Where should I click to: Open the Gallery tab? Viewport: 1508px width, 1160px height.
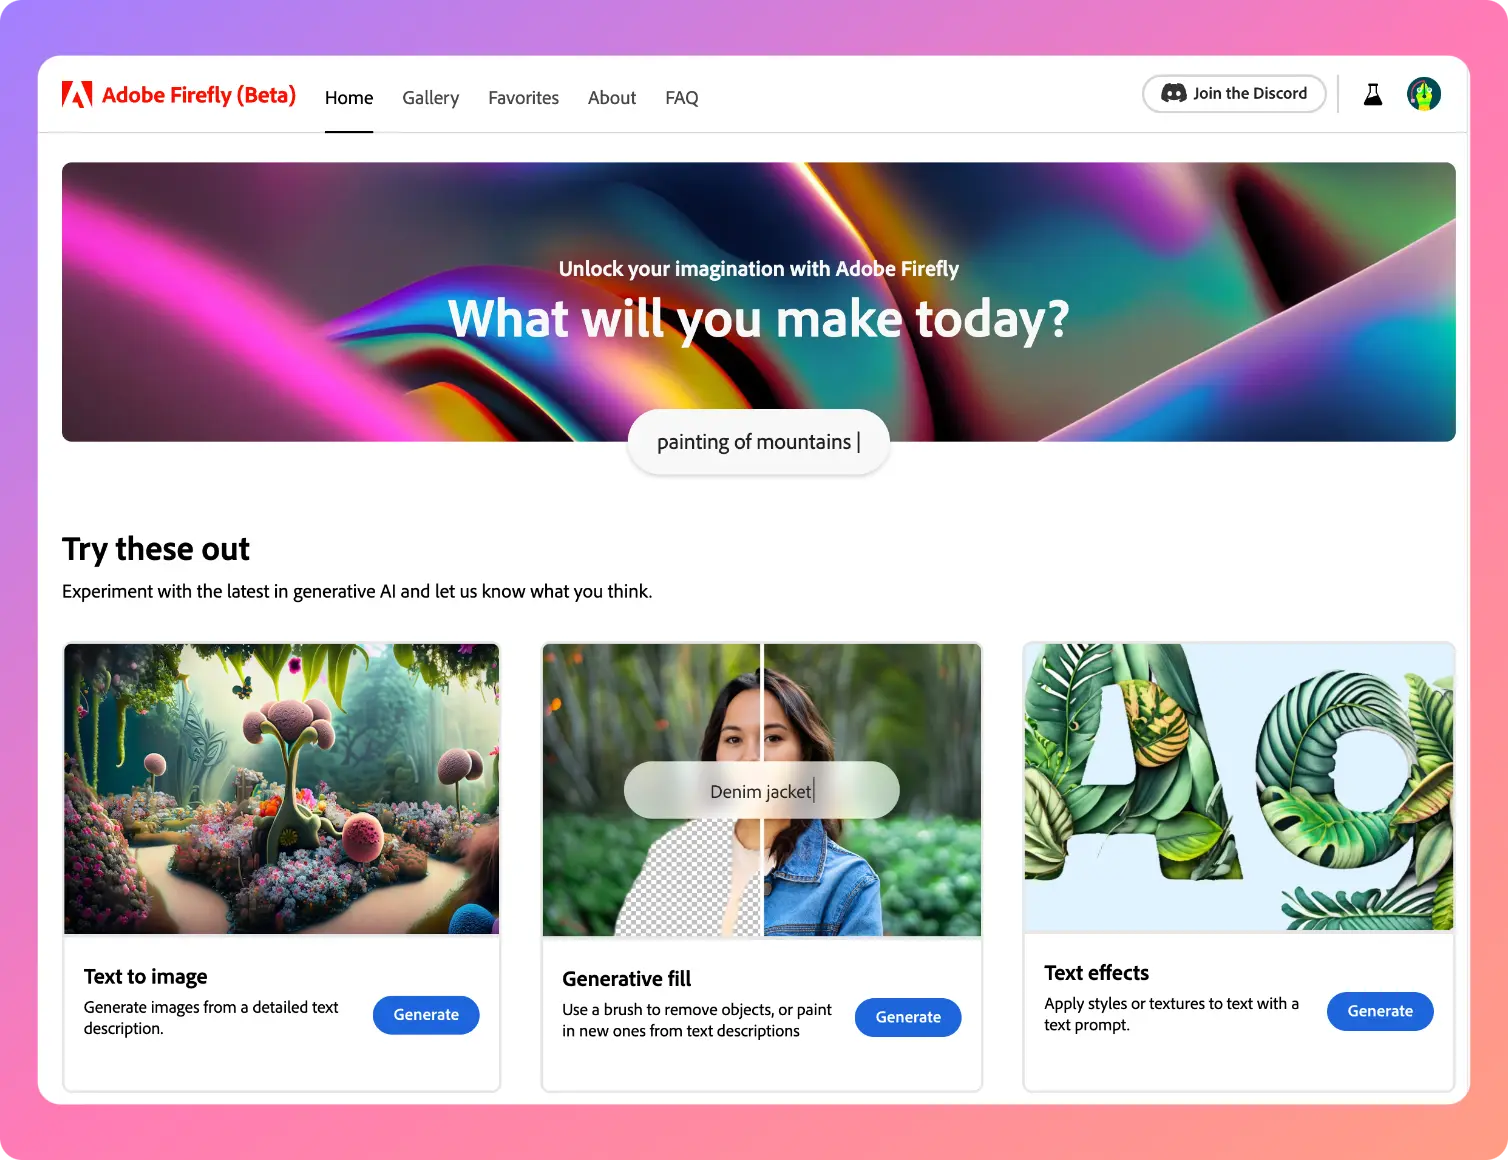[x=431, y=98]
